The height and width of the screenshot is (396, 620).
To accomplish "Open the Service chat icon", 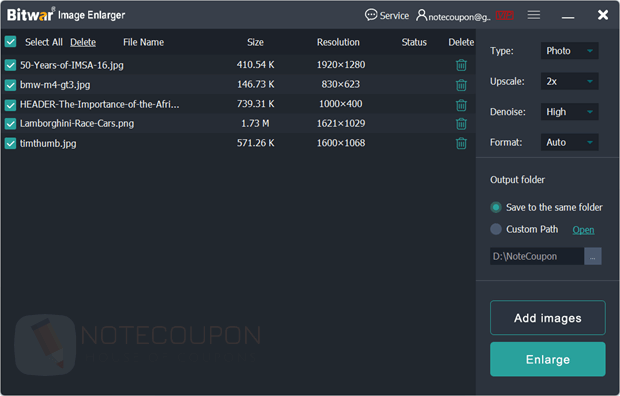I will (x=370, y=15).
